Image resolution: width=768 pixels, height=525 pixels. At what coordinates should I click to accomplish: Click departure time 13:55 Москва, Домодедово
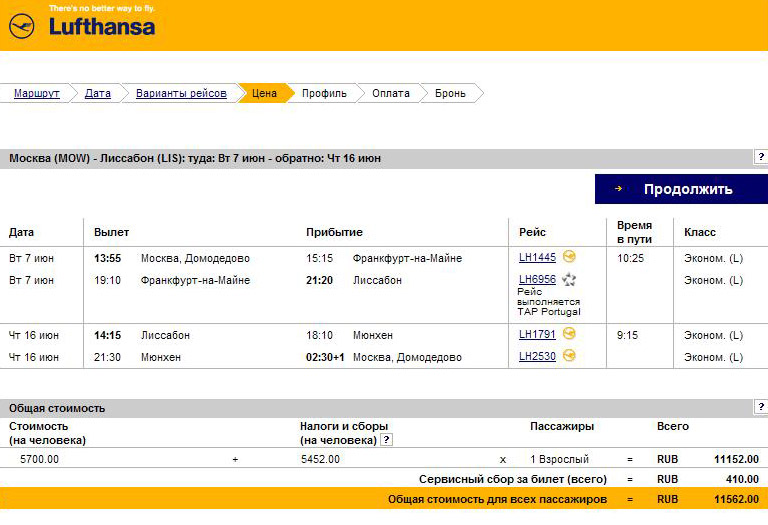(x=172, y=258)
